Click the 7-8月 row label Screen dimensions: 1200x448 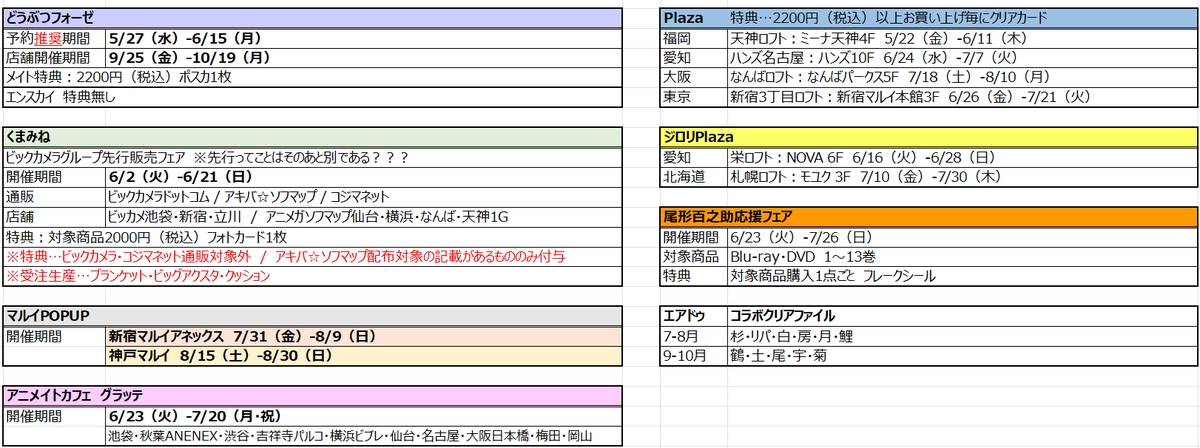(693, 335)
